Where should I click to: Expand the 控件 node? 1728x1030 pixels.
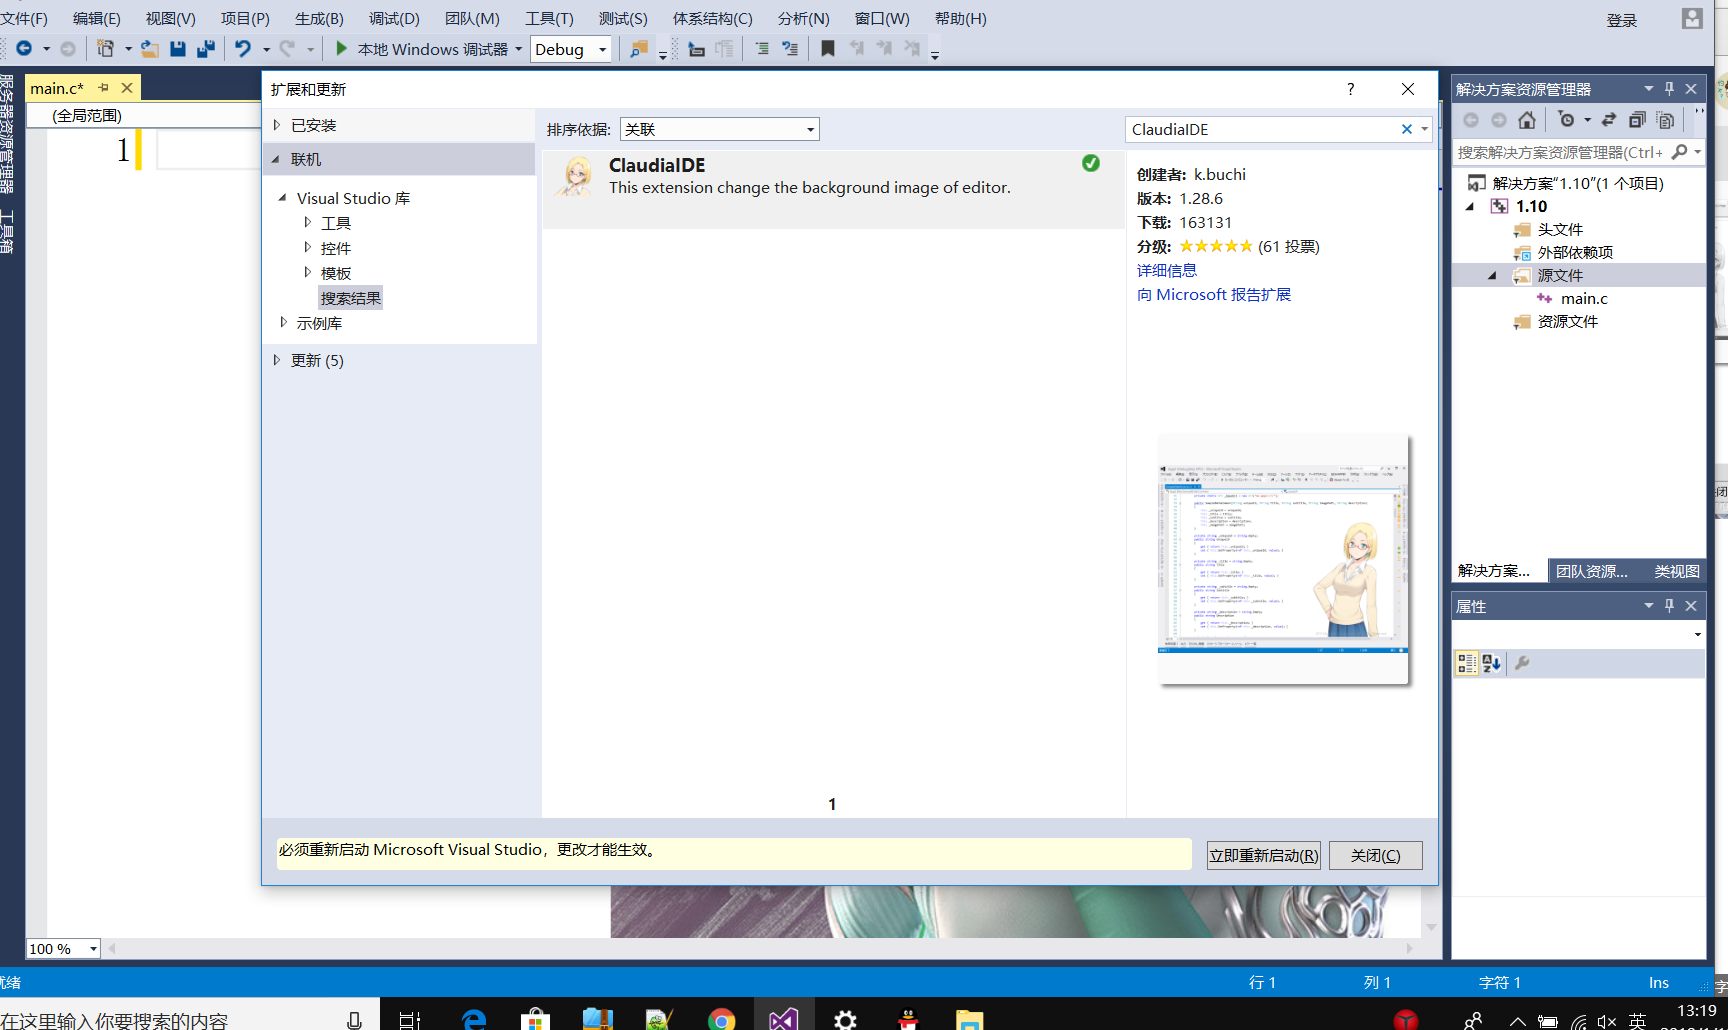[307, 247]
